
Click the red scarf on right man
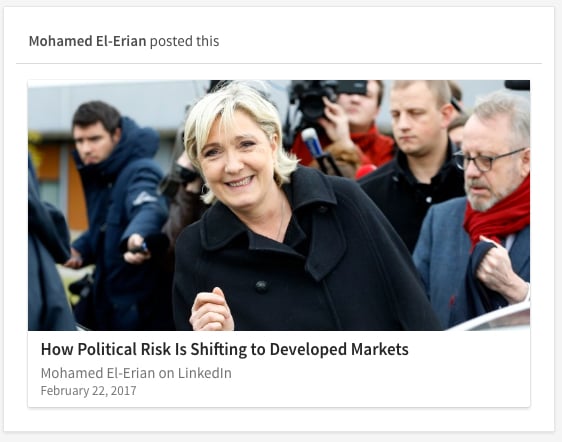coord(498,215)
